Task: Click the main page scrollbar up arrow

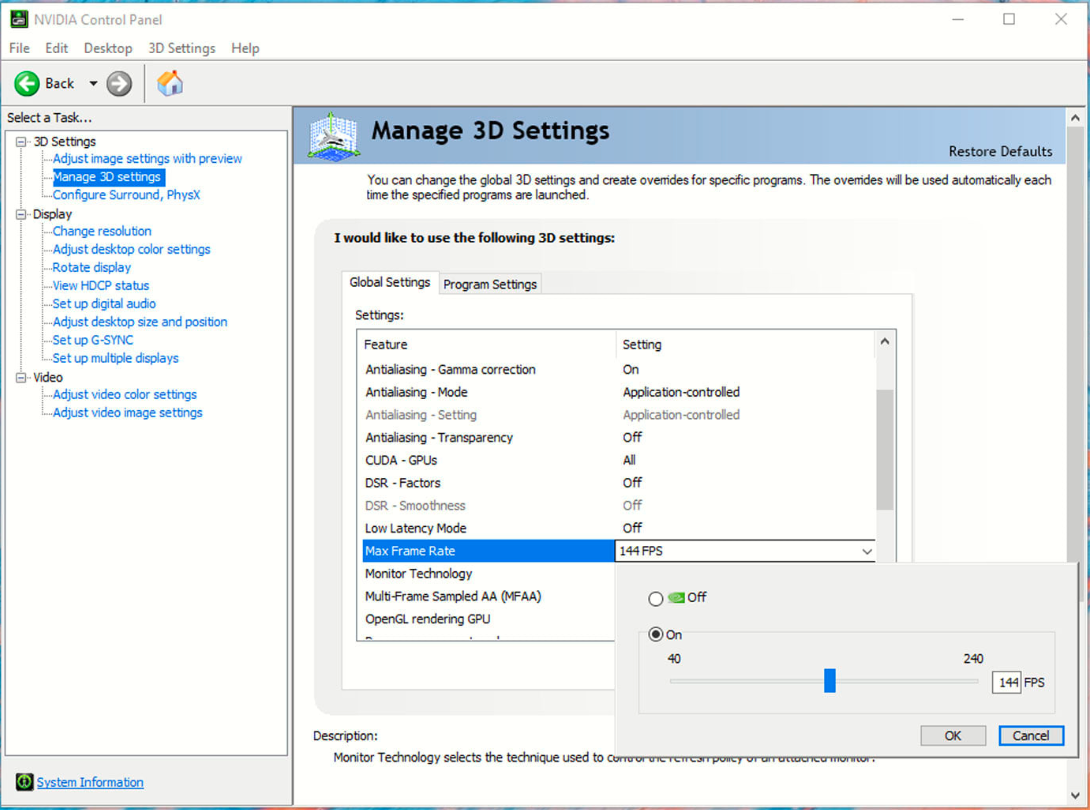Action: click(1075, 118)
